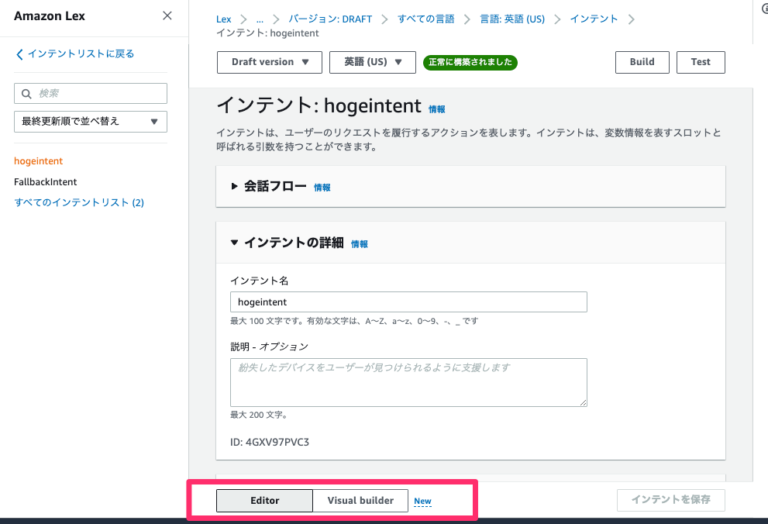Viewport: 768px width, 524px height.
Task: Open info link beside 会話フロー
Action: 322,188
